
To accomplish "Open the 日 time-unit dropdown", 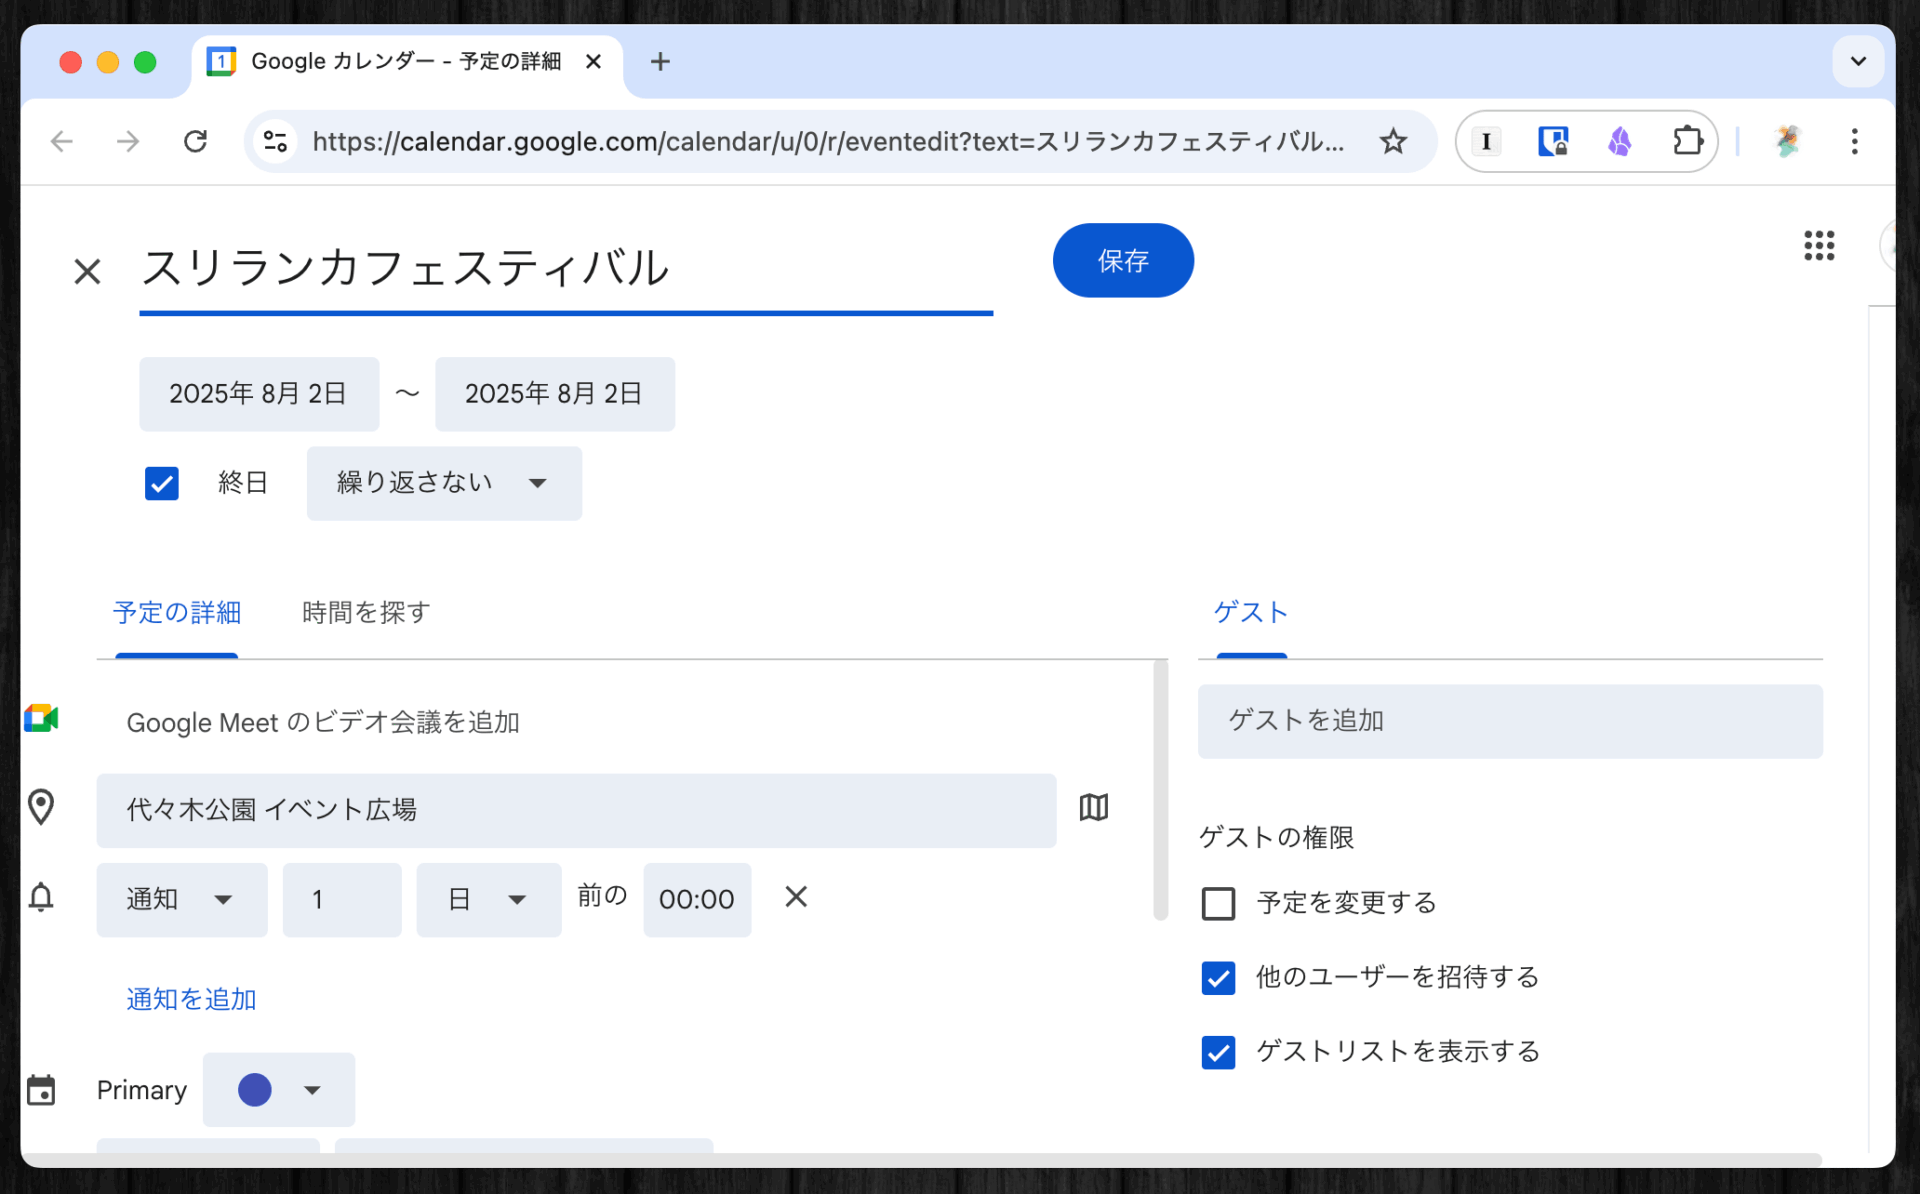I will tap(488, 899).
